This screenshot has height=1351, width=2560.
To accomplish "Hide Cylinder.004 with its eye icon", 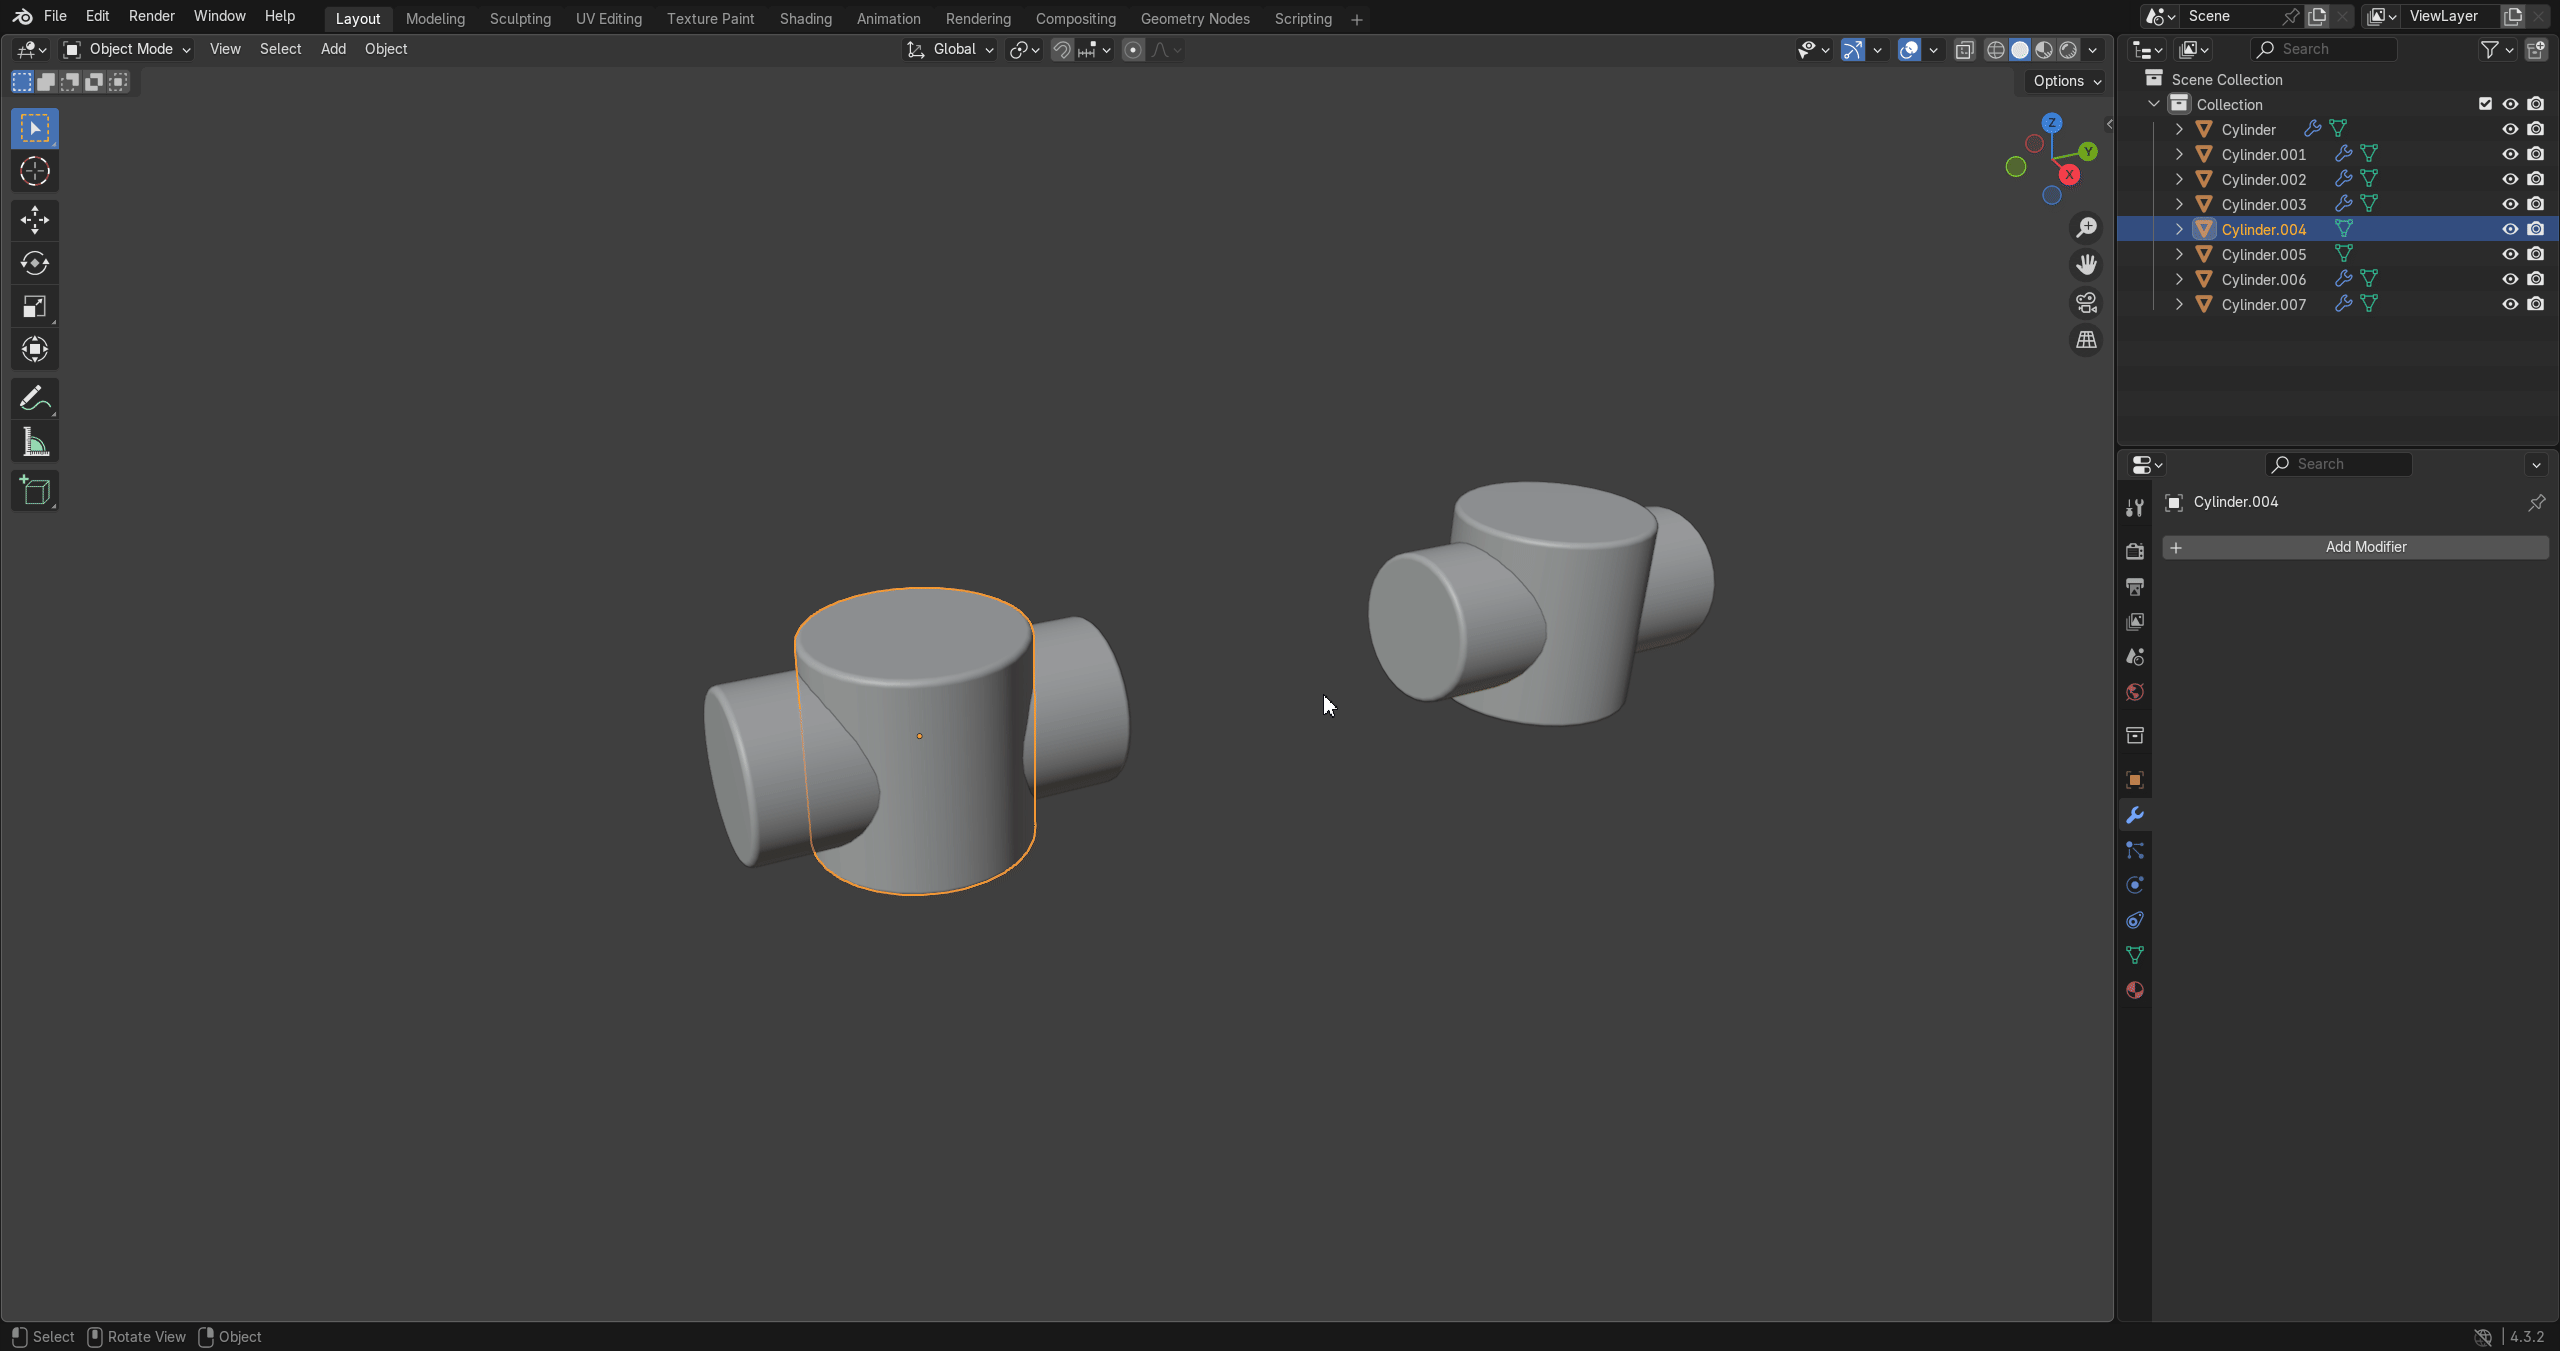I will [x=2510, y=229].
